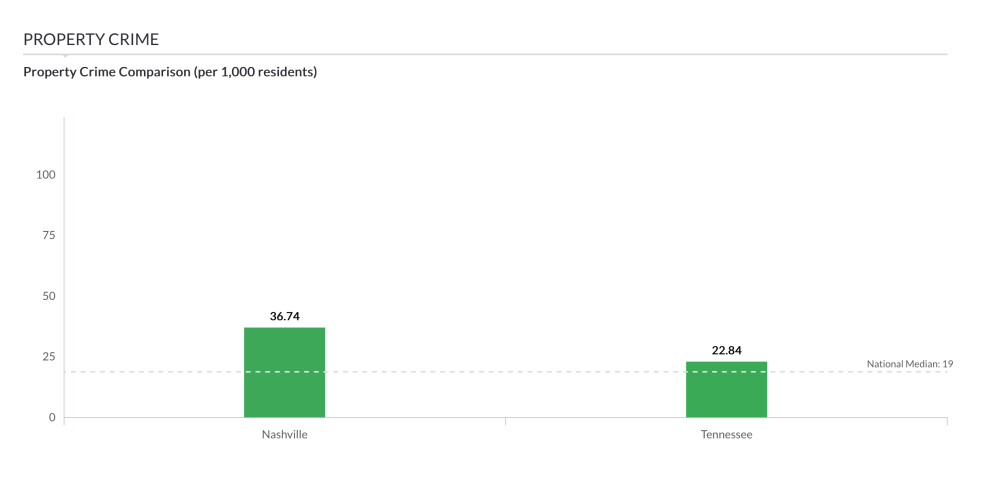
Task: Click the Nashville x-axis label
Action: click(285, 435)
